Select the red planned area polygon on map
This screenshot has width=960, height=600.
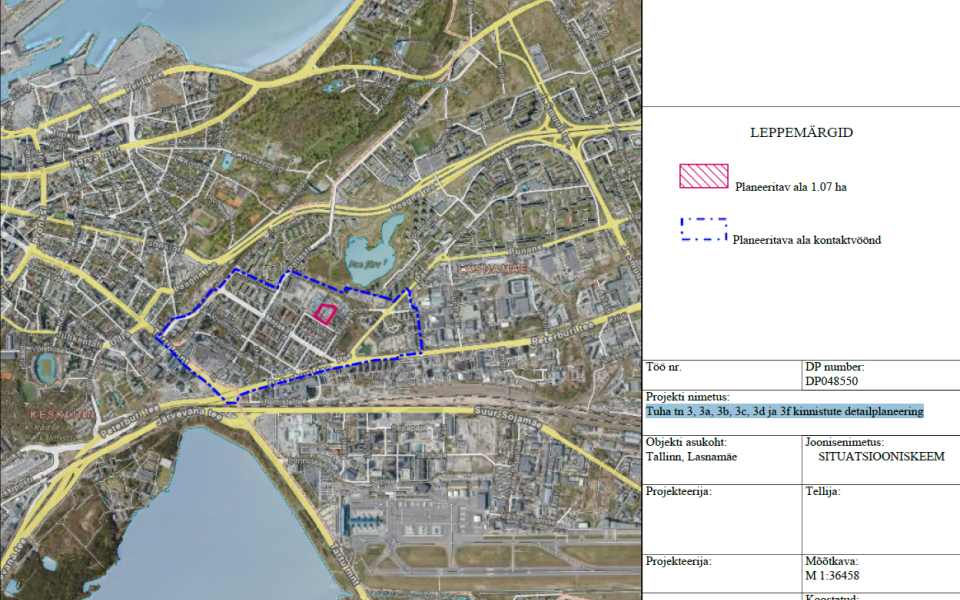(x=324, y=313)
